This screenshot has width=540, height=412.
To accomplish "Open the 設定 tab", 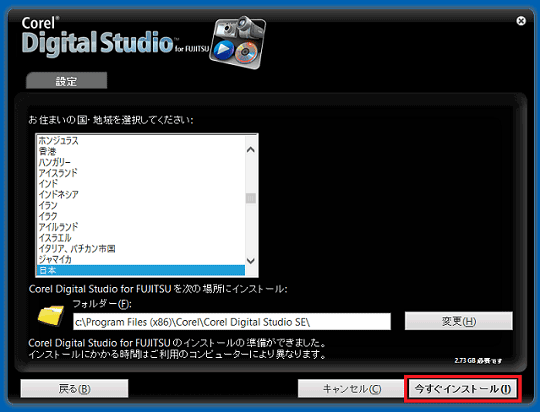I will pos(66,81).
